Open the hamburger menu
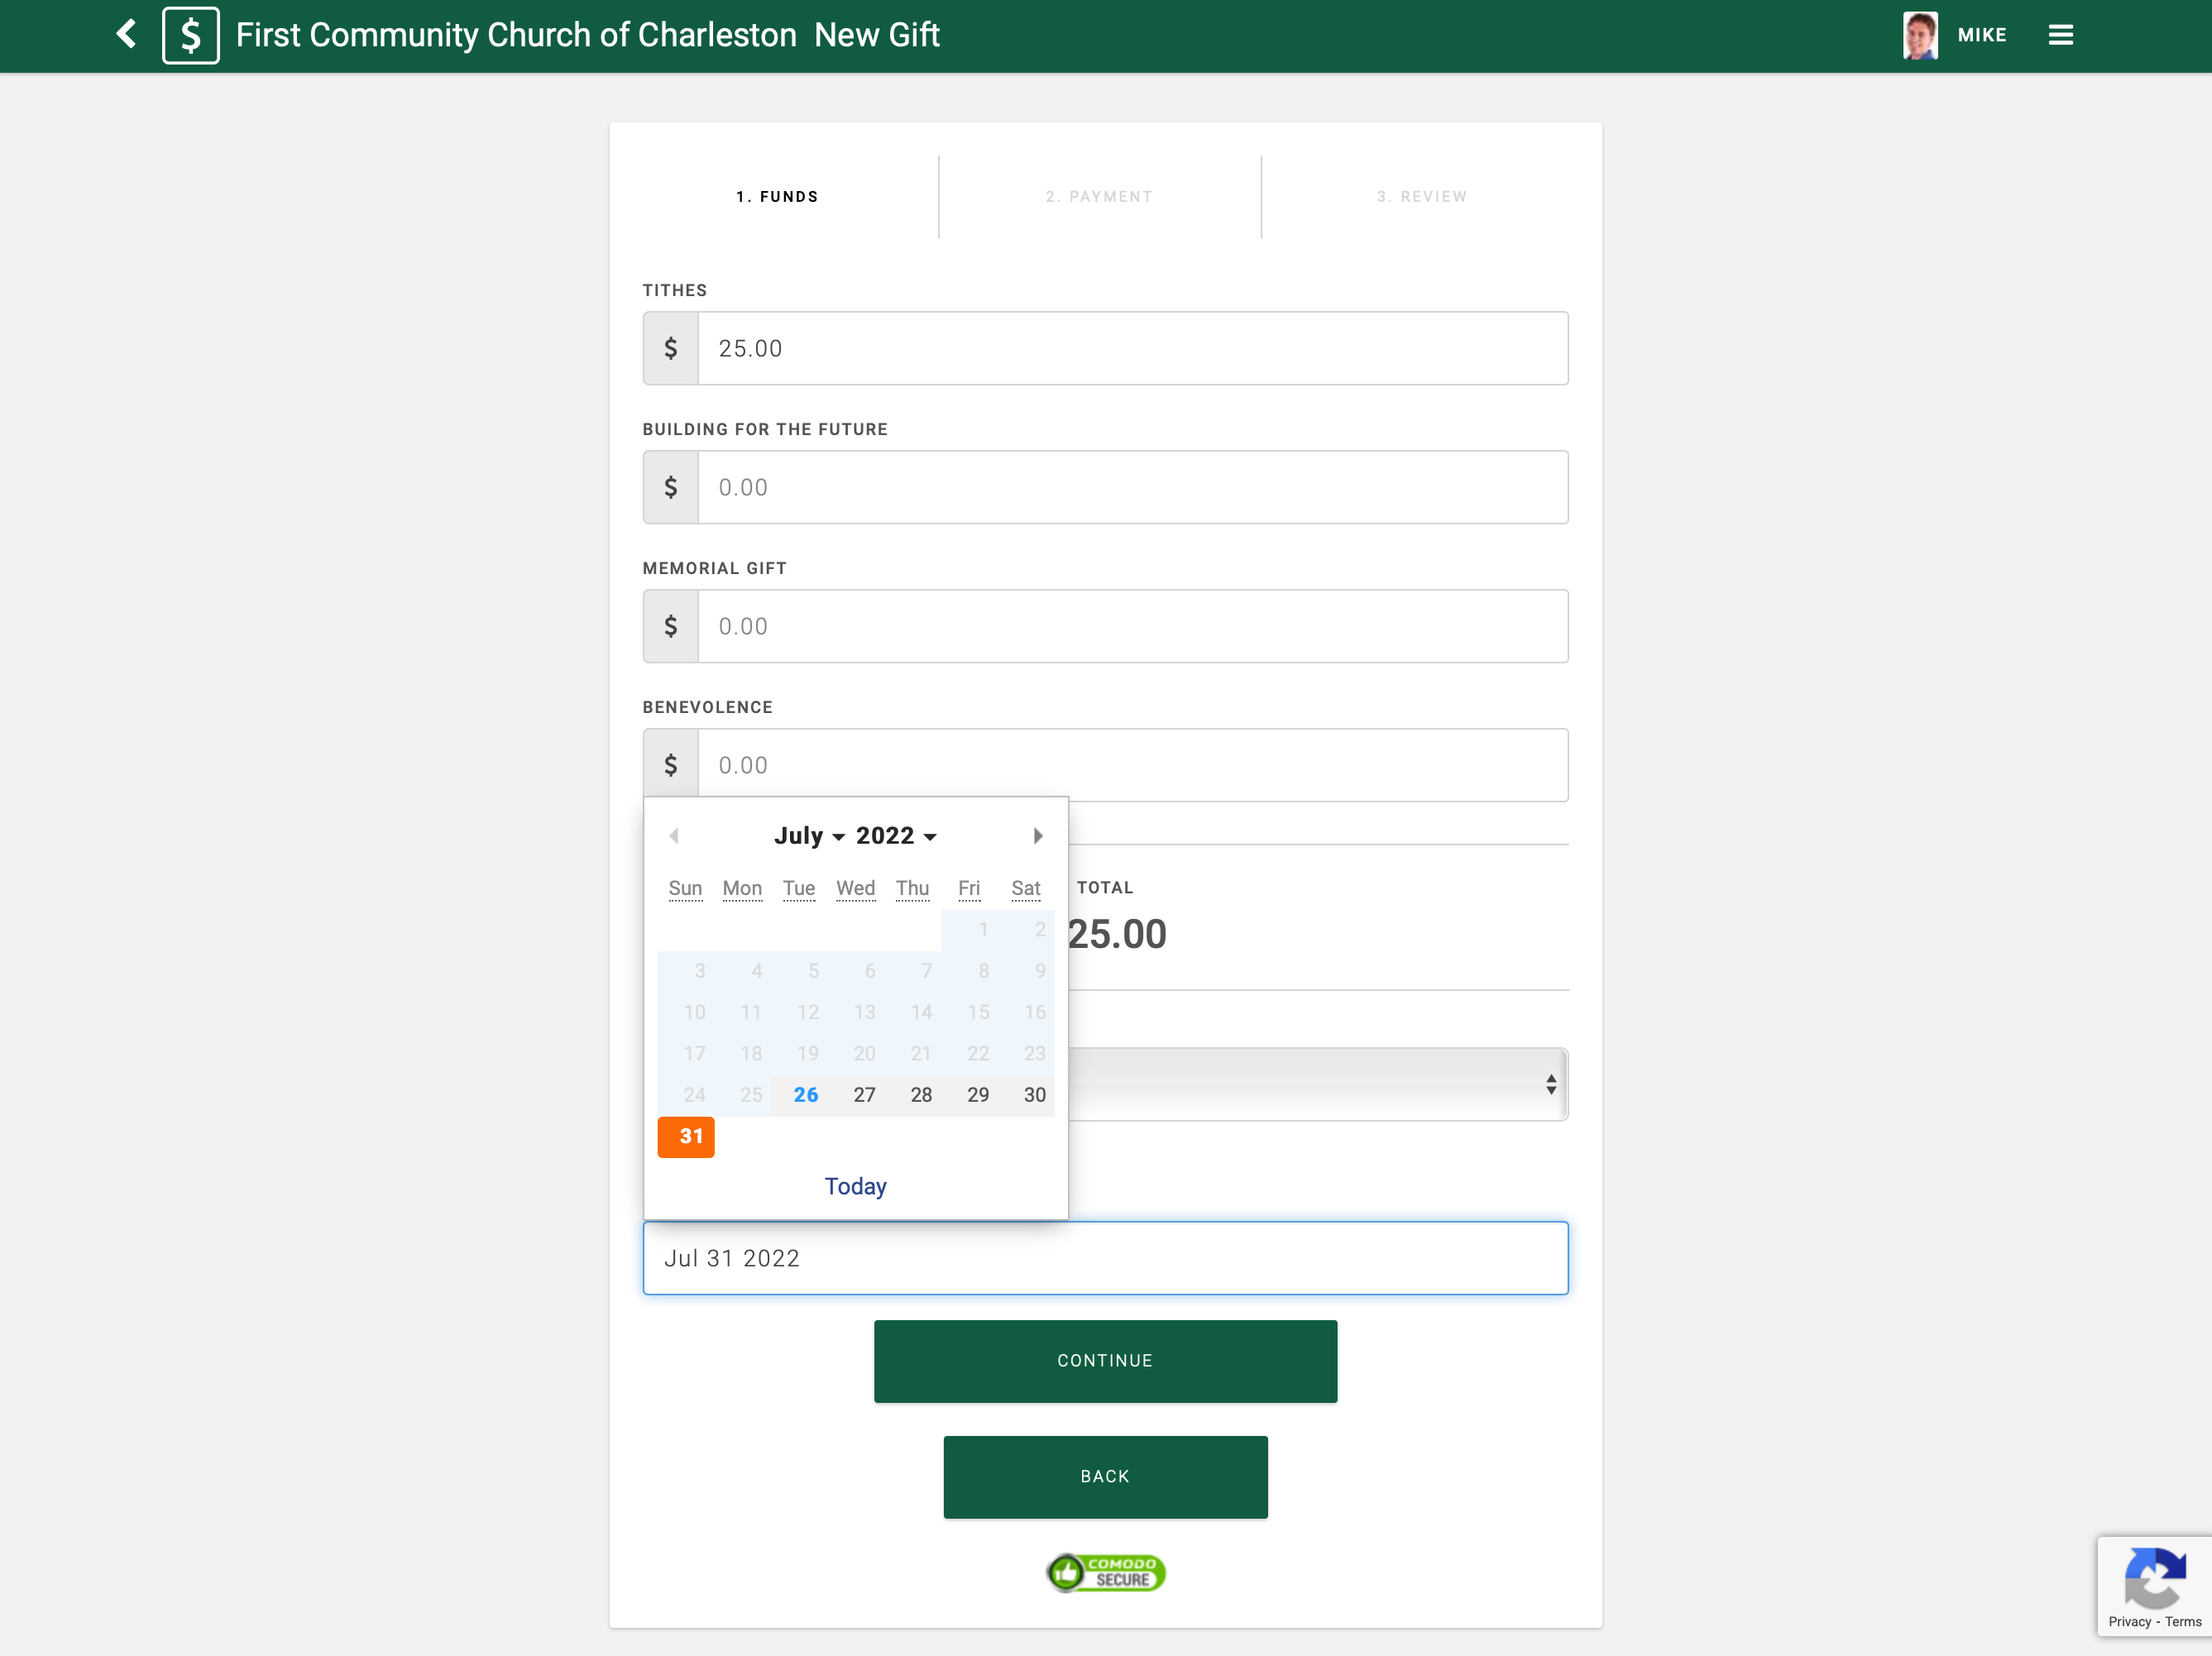This screenshot has width=2212, height=1656. click(x=2060, y=35)
